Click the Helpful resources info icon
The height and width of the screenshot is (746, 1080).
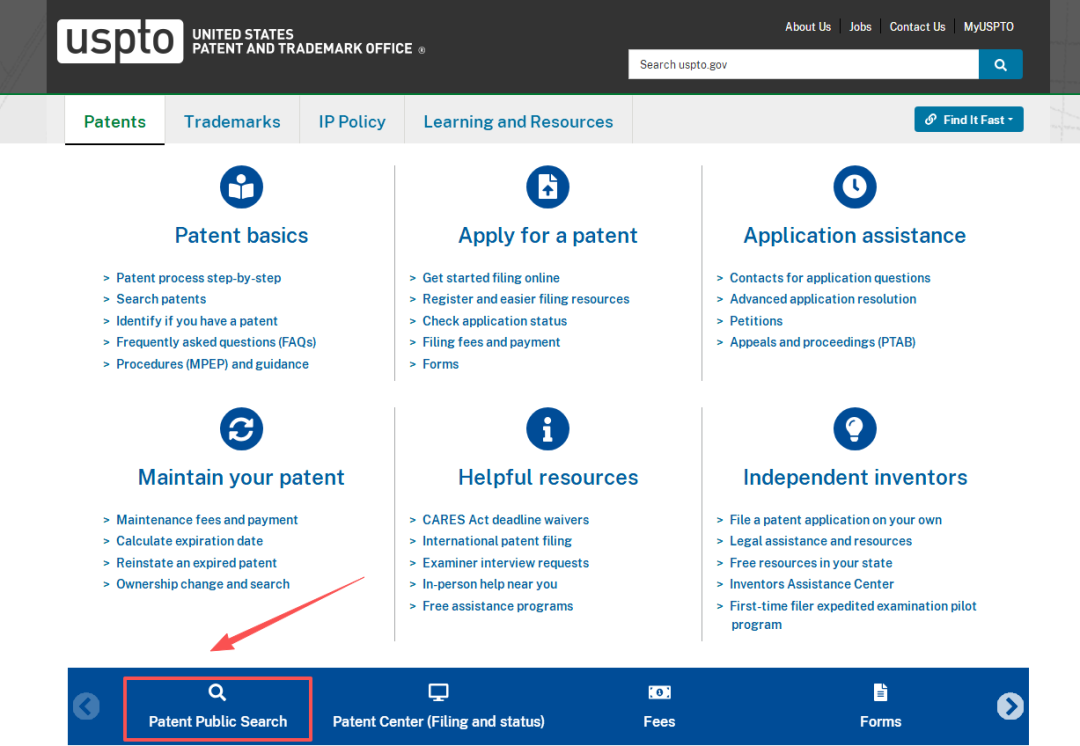click(548, 429)
